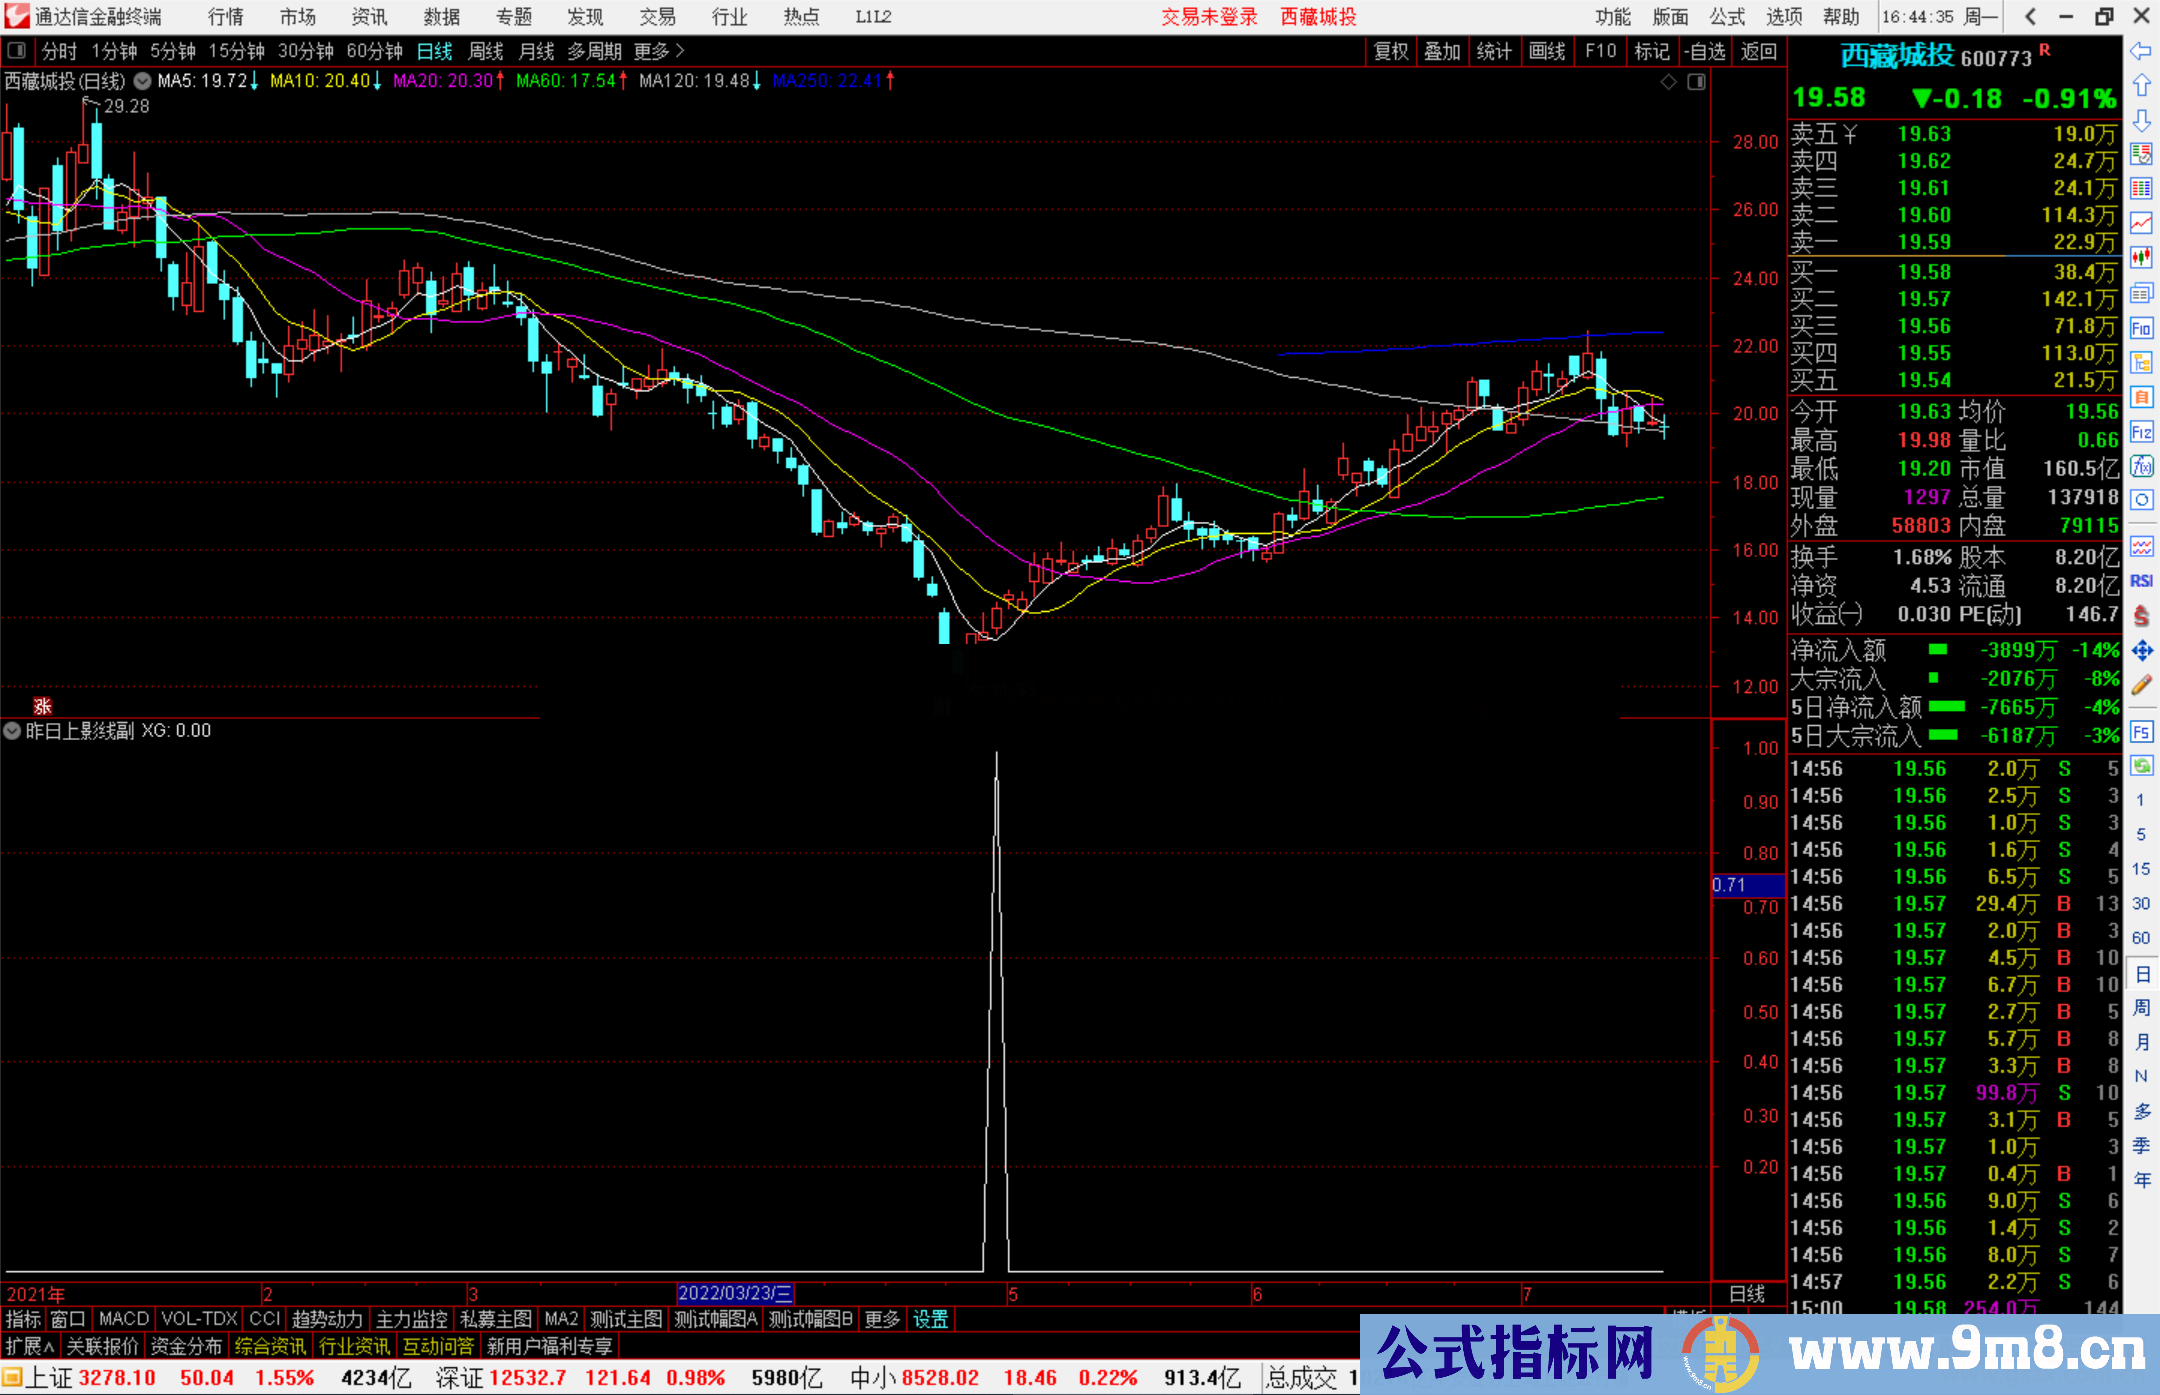Toggle -自选 watchlist membership
This screenshot has height=1395, width=2160.
[x=1704, y=51]
